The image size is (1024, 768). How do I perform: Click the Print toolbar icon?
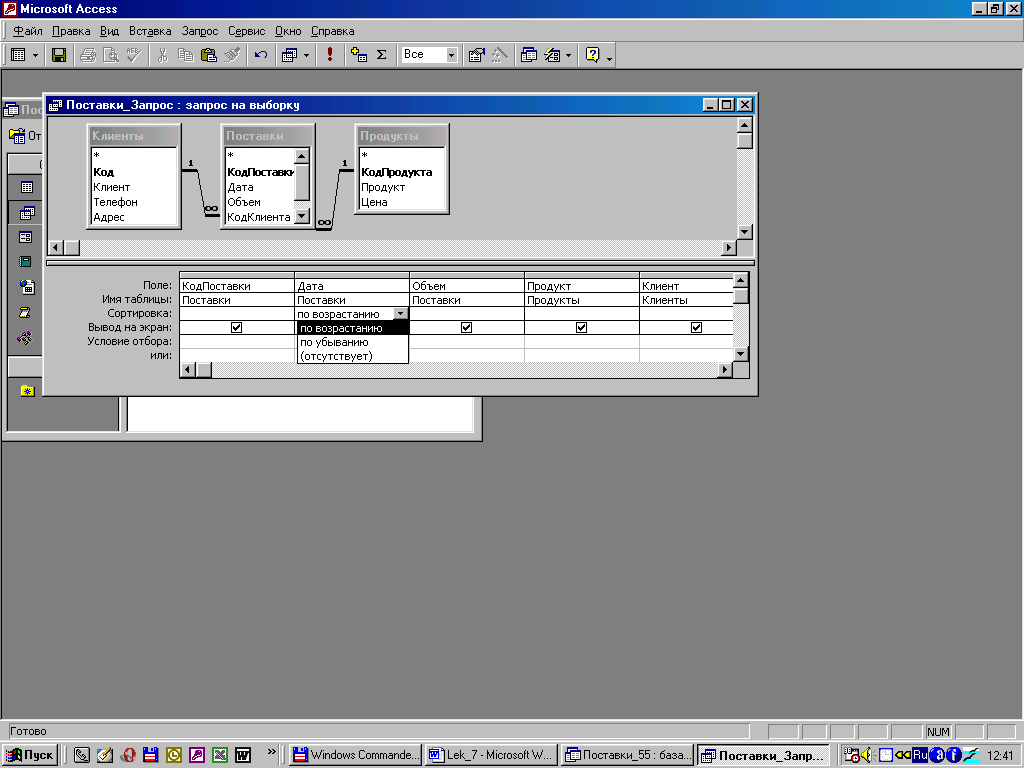click(x=88, y=55)
